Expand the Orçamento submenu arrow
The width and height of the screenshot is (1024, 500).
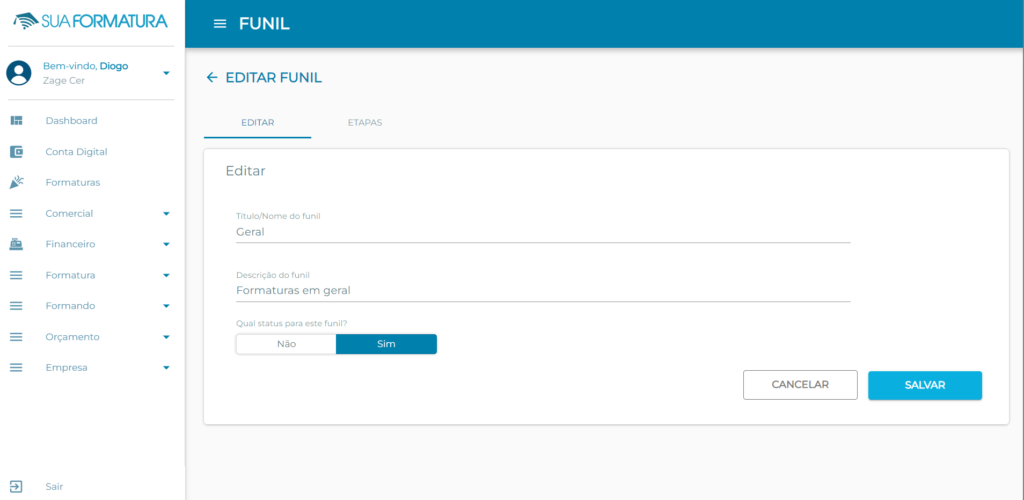coord(166,337)
